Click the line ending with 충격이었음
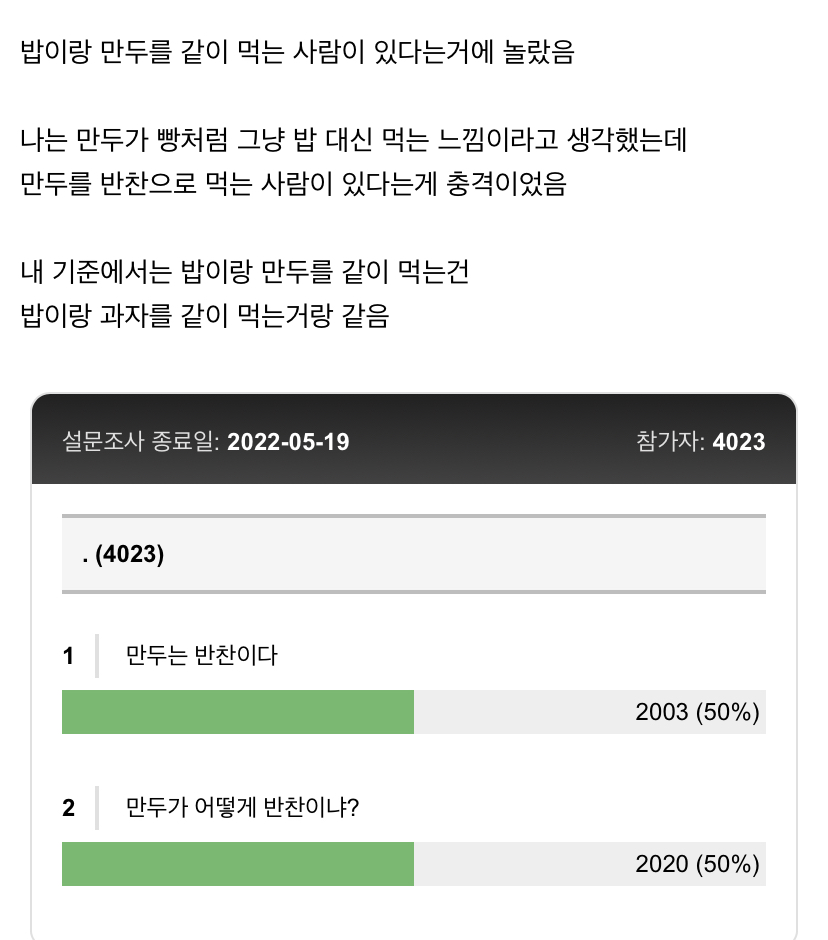828x940 pixels. tap(293, 184)
